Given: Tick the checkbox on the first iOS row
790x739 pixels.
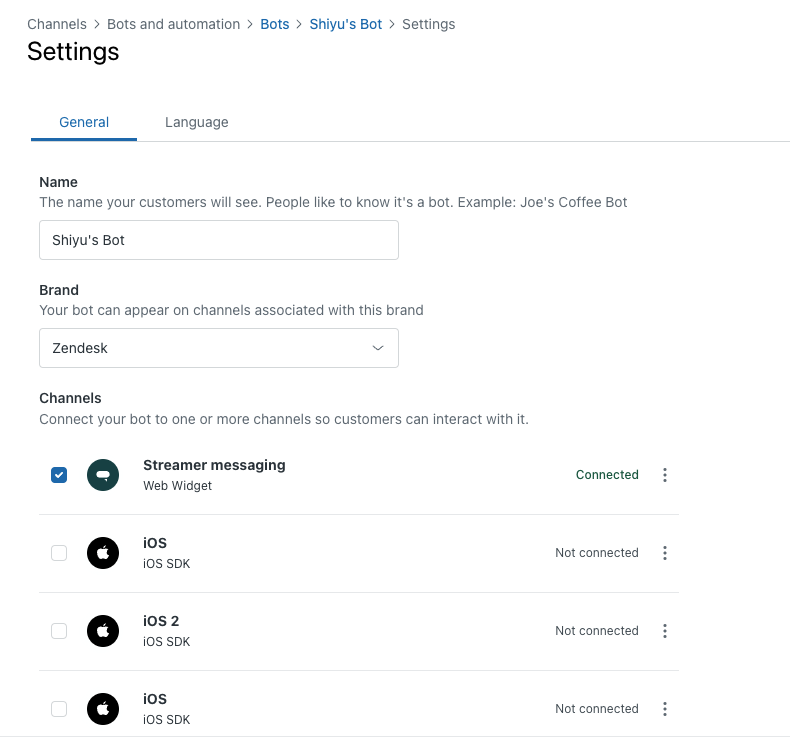Looking at the screenshot, I should click(59, 553).
